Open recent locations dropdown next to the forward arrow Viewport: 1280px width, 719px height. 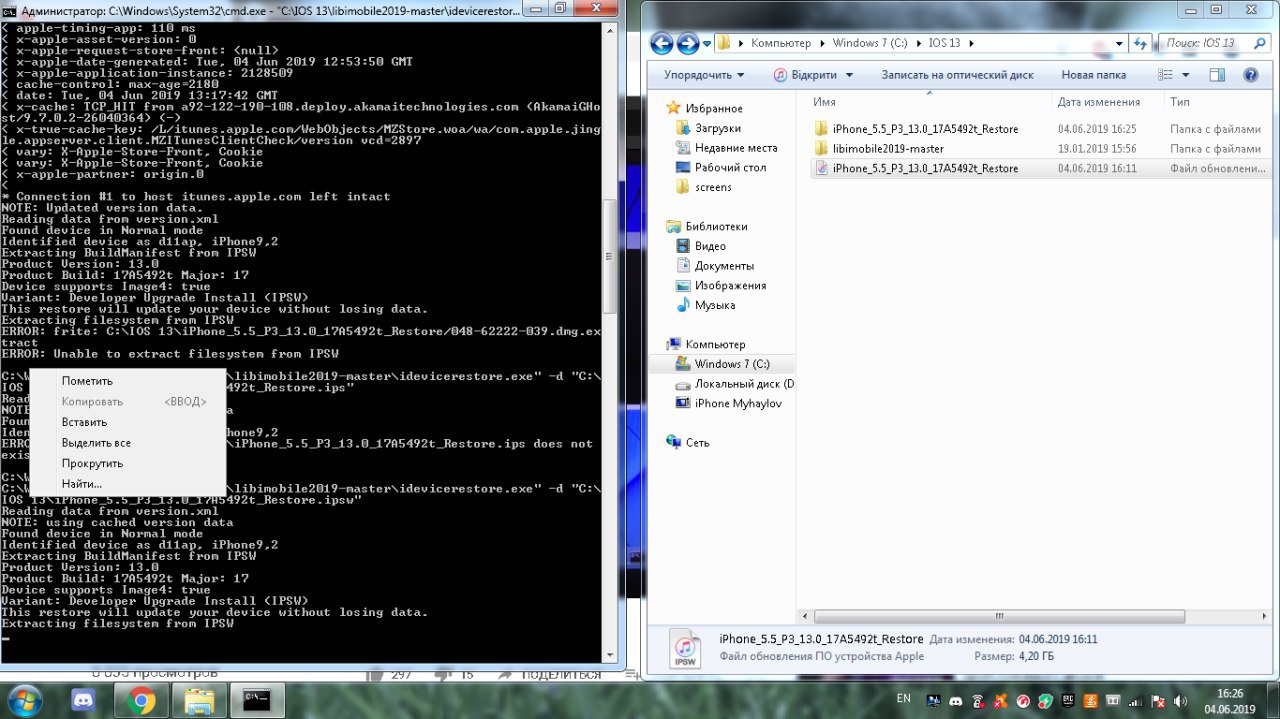pyautogui.click(x=707, y=44)
